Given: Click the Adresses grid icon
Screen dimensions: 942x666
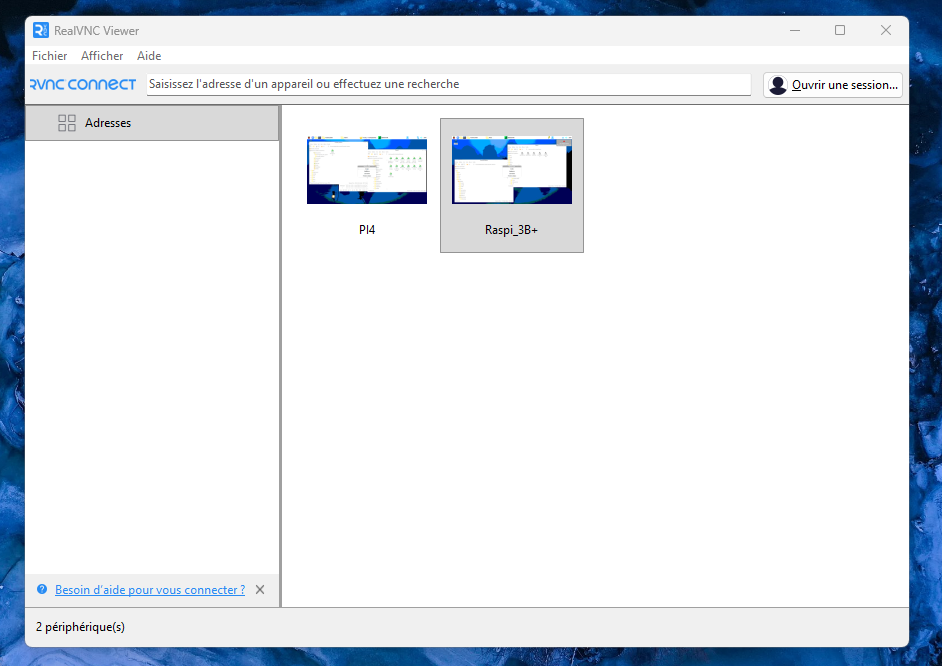Looking at the screenshot, I should tap(67, 123).
